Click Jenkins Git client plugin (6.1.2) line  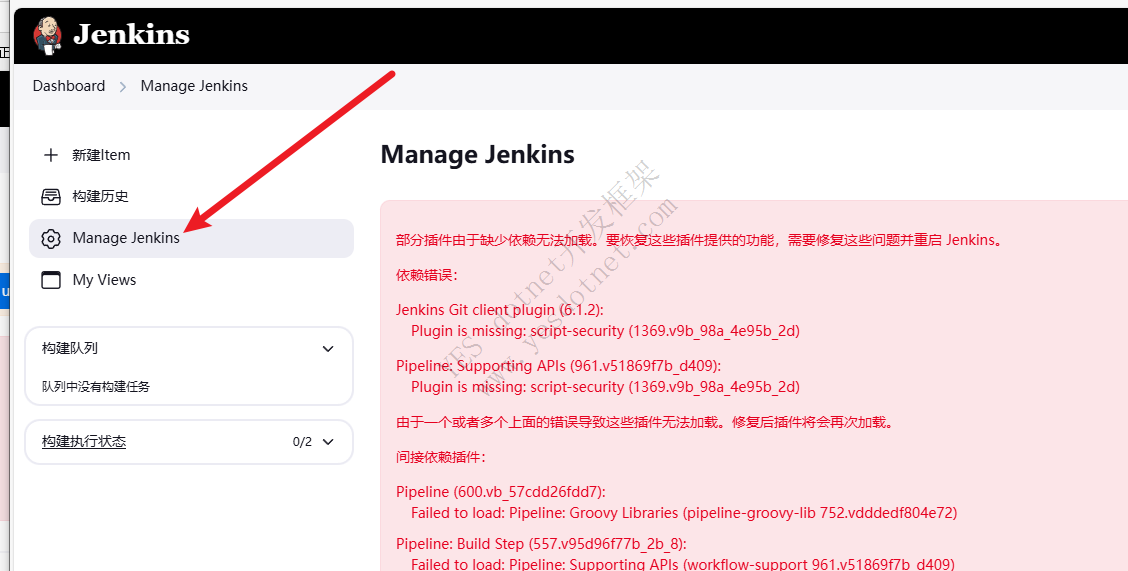pyautogui.click(x=500, y=310)
